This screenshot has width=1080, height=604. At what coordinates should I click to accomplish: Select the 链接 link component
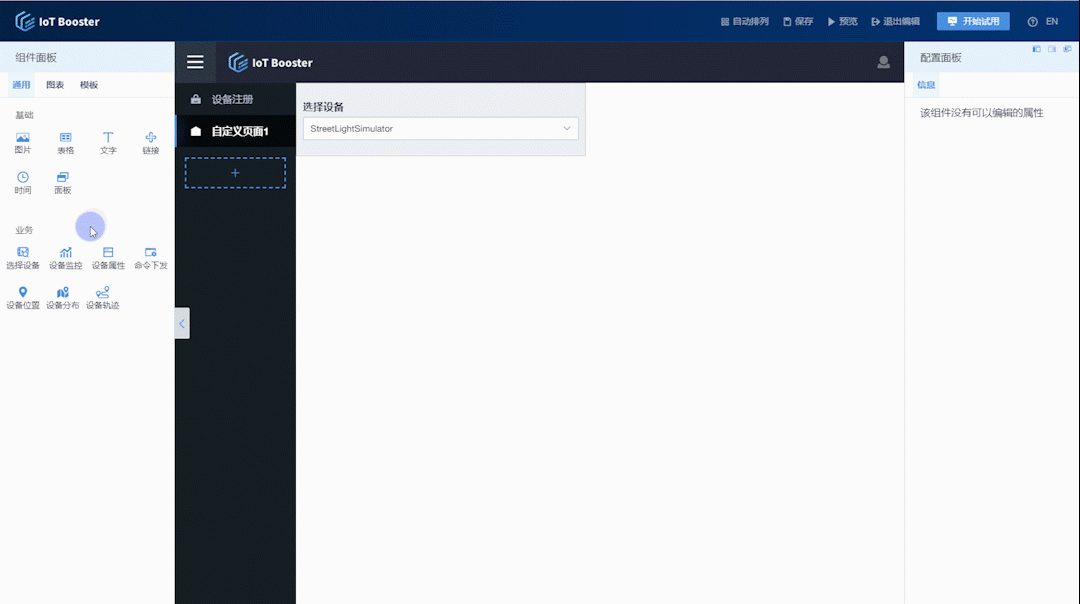(151, 143)
